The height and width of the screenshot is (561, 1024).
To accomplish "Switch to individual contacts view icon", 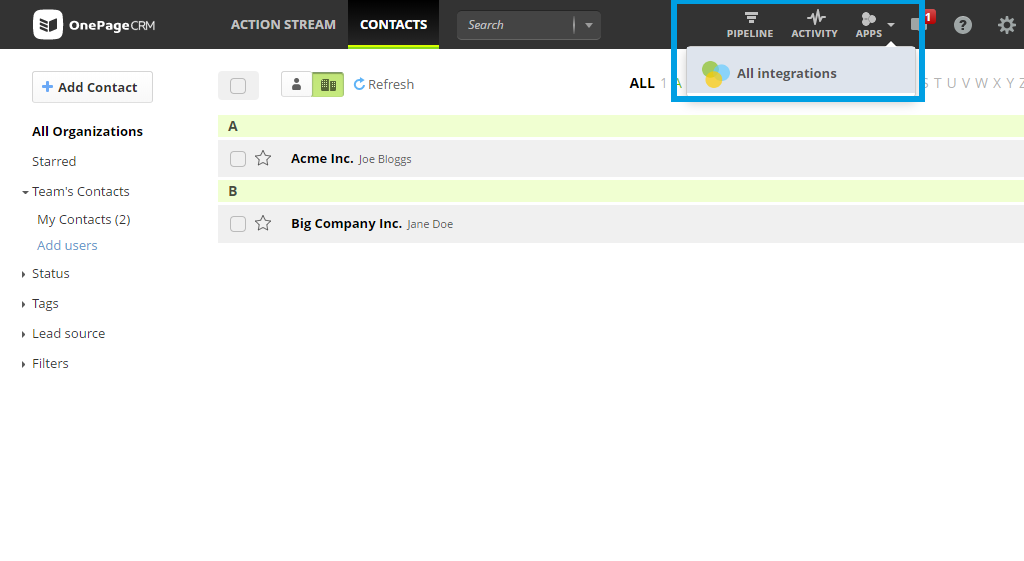I will coord(296,85).
